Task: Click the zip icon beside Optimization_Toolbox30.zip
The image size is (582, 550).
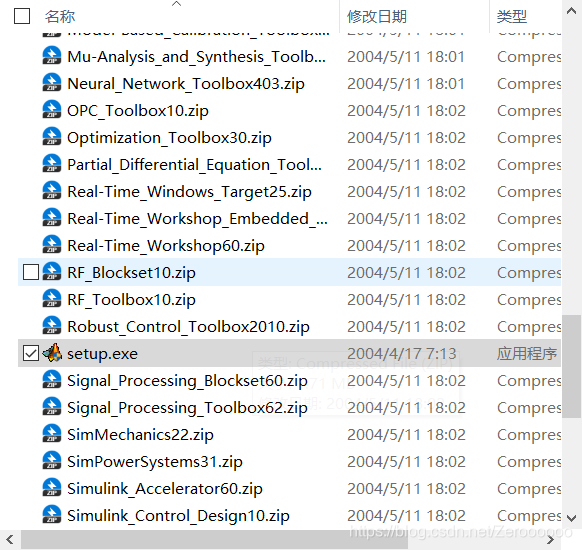Action: [x=52, y=137]
